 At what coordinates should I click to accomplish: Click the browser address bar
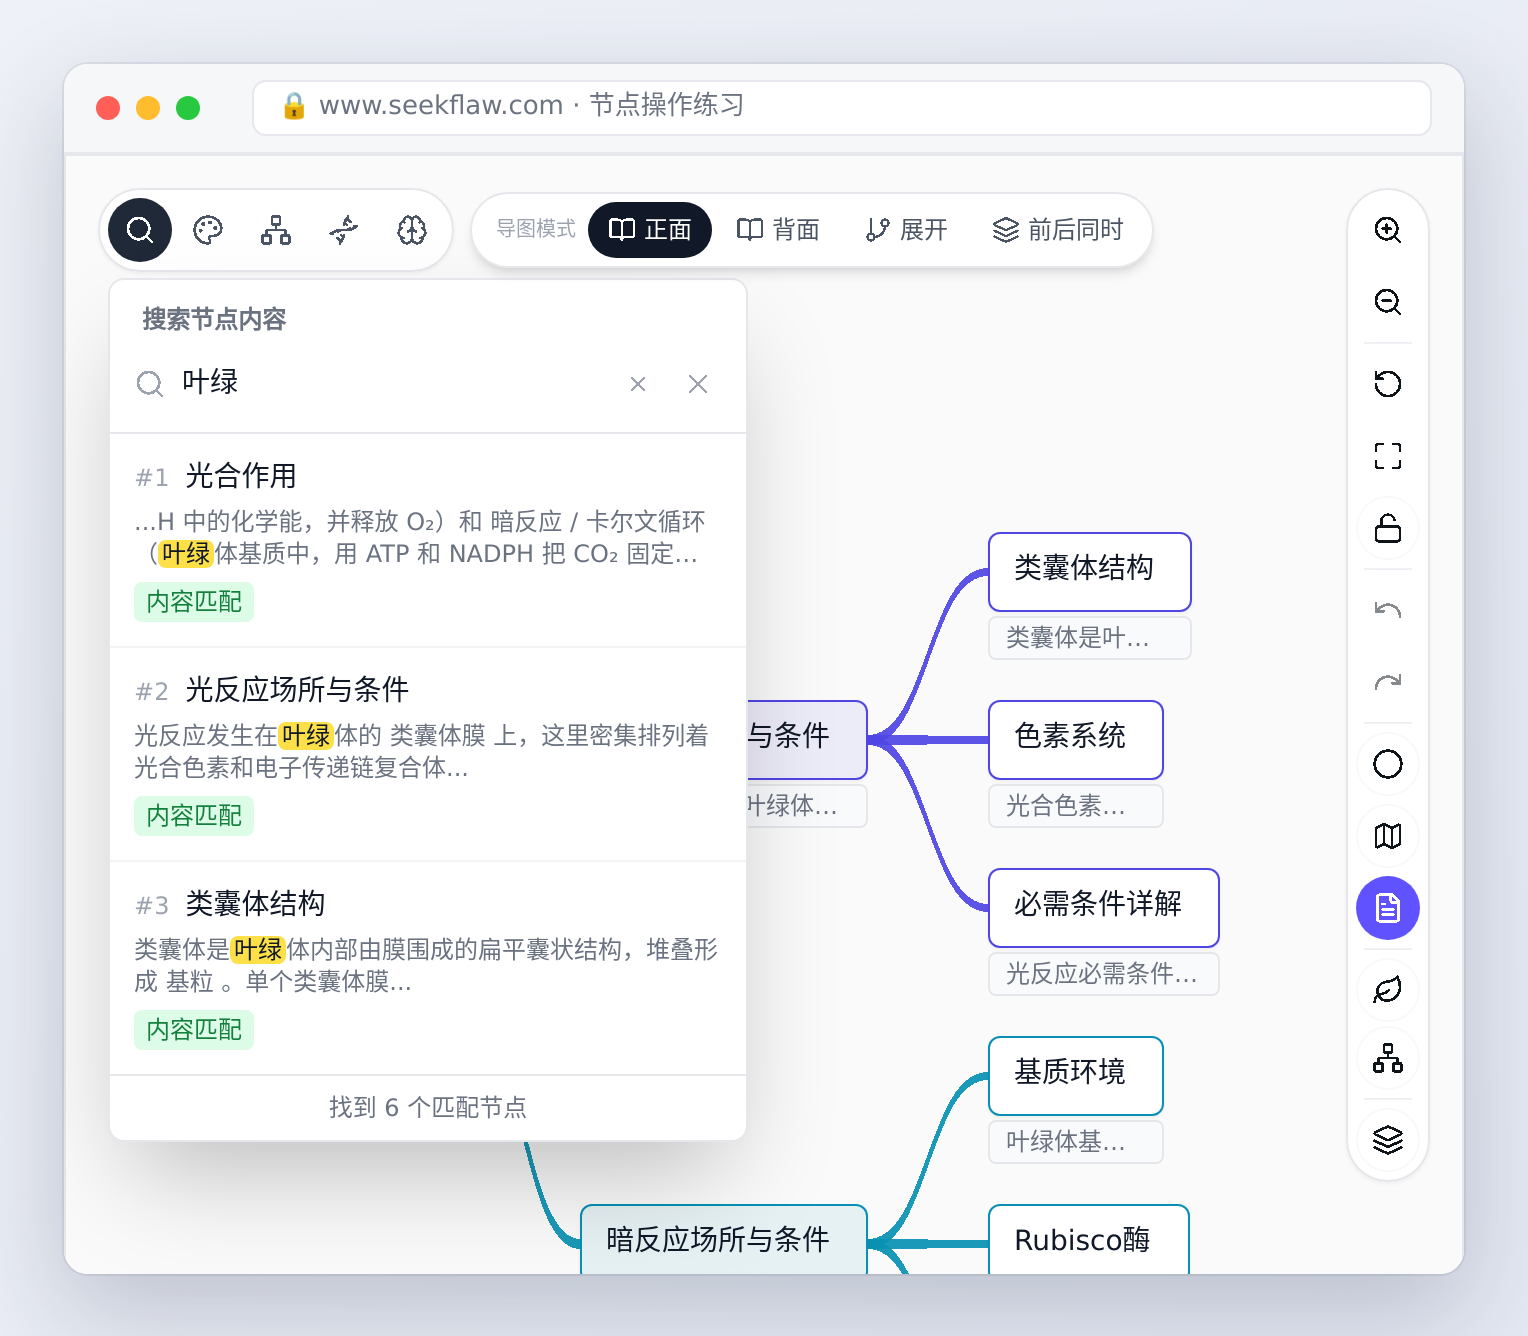click(842, 107)
